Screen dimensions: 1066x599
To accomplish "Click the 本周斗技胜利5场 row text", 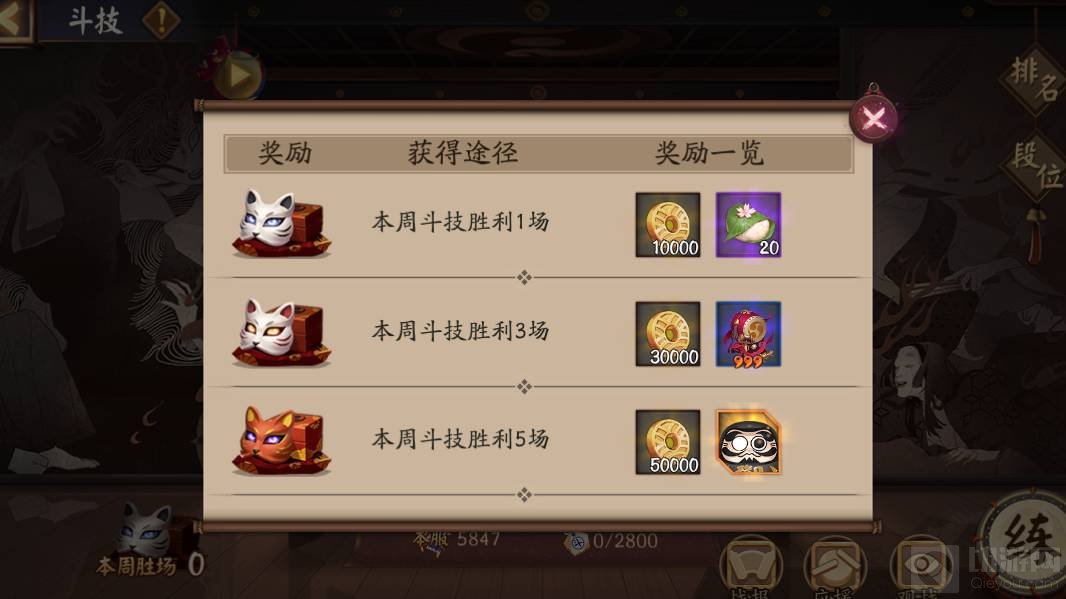I will [460, 439].
